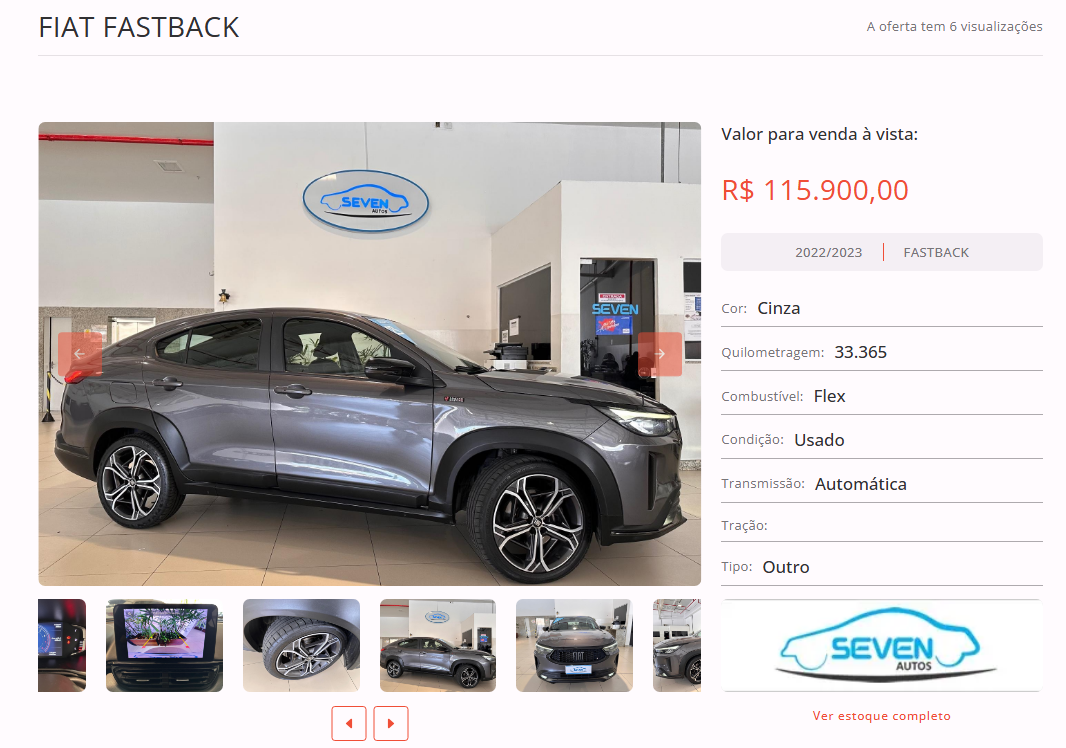Click the Quilometragem 33.365 row
The width and height of the screenshot is (1066, 748).
tap(882, 352)
